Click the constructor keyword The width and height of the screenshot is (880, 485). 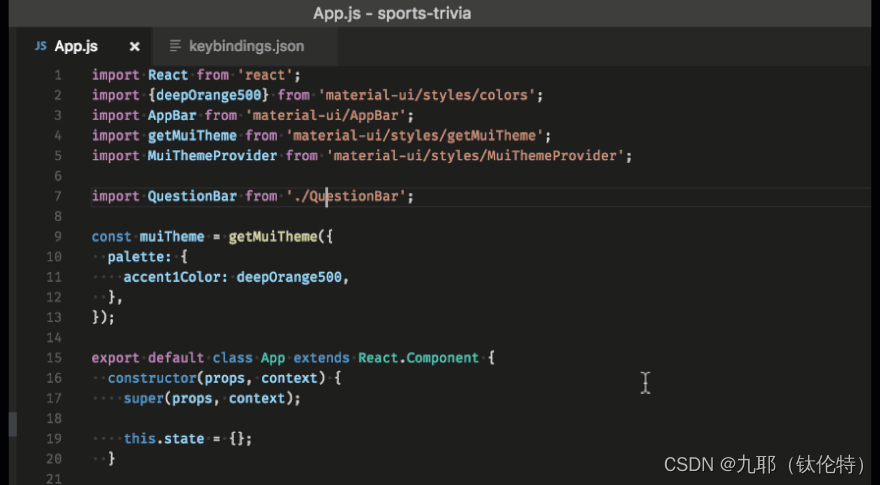click(152, 378)
